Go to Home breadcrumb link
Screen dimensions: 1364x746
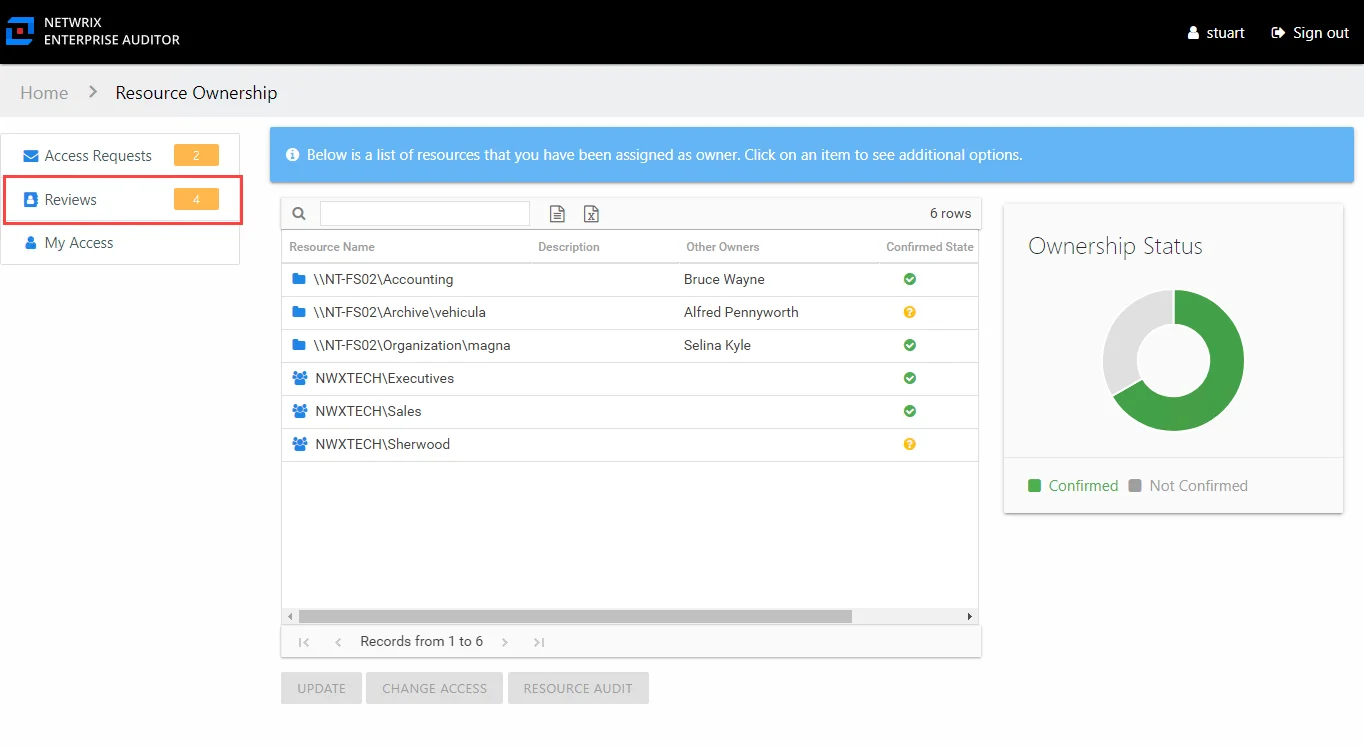point(44,93)
